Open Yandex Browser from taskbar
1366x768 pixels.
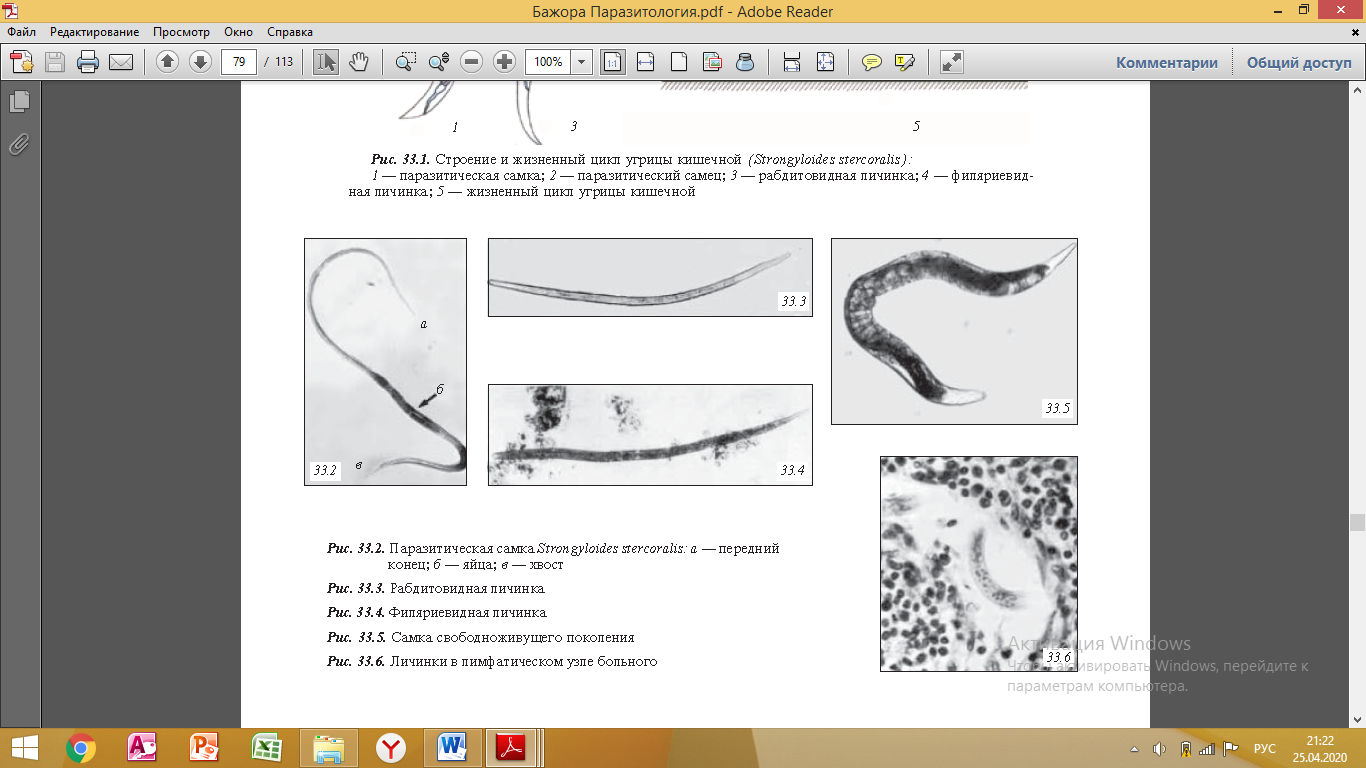click(x=391, y=747)
